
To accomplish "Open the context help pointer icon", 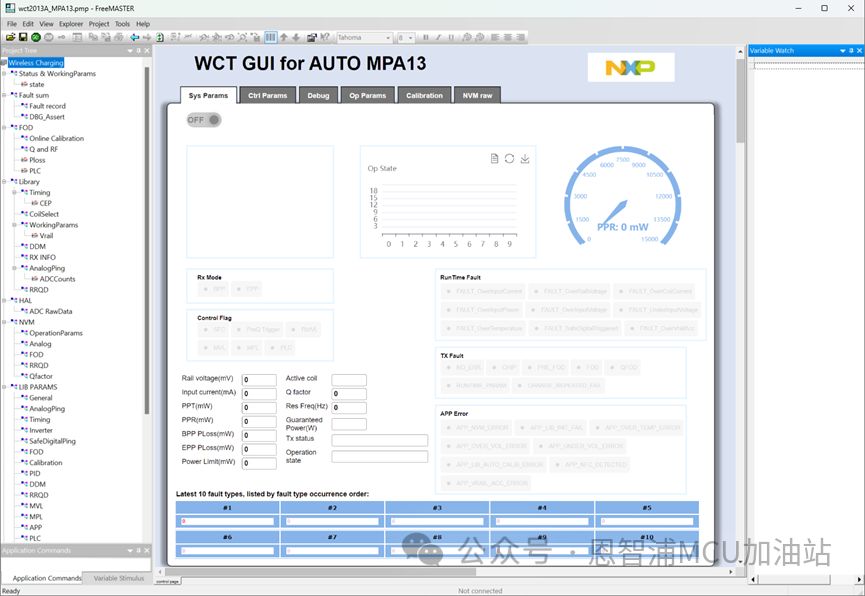I will pos(325,38).
